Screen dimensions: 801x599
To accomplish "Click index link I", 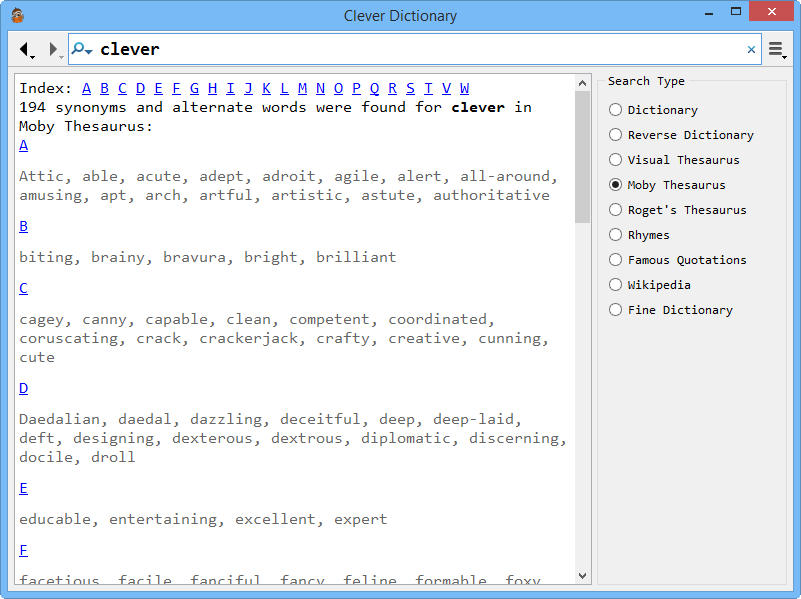I will (230, 88).
